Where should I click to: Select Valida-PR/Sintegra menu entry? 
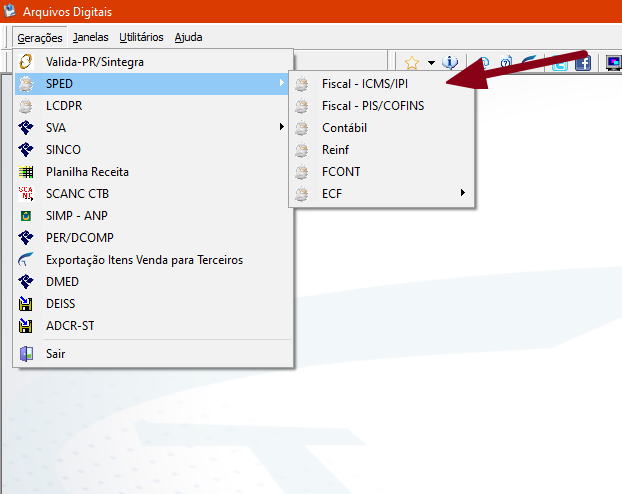[153, 62]
